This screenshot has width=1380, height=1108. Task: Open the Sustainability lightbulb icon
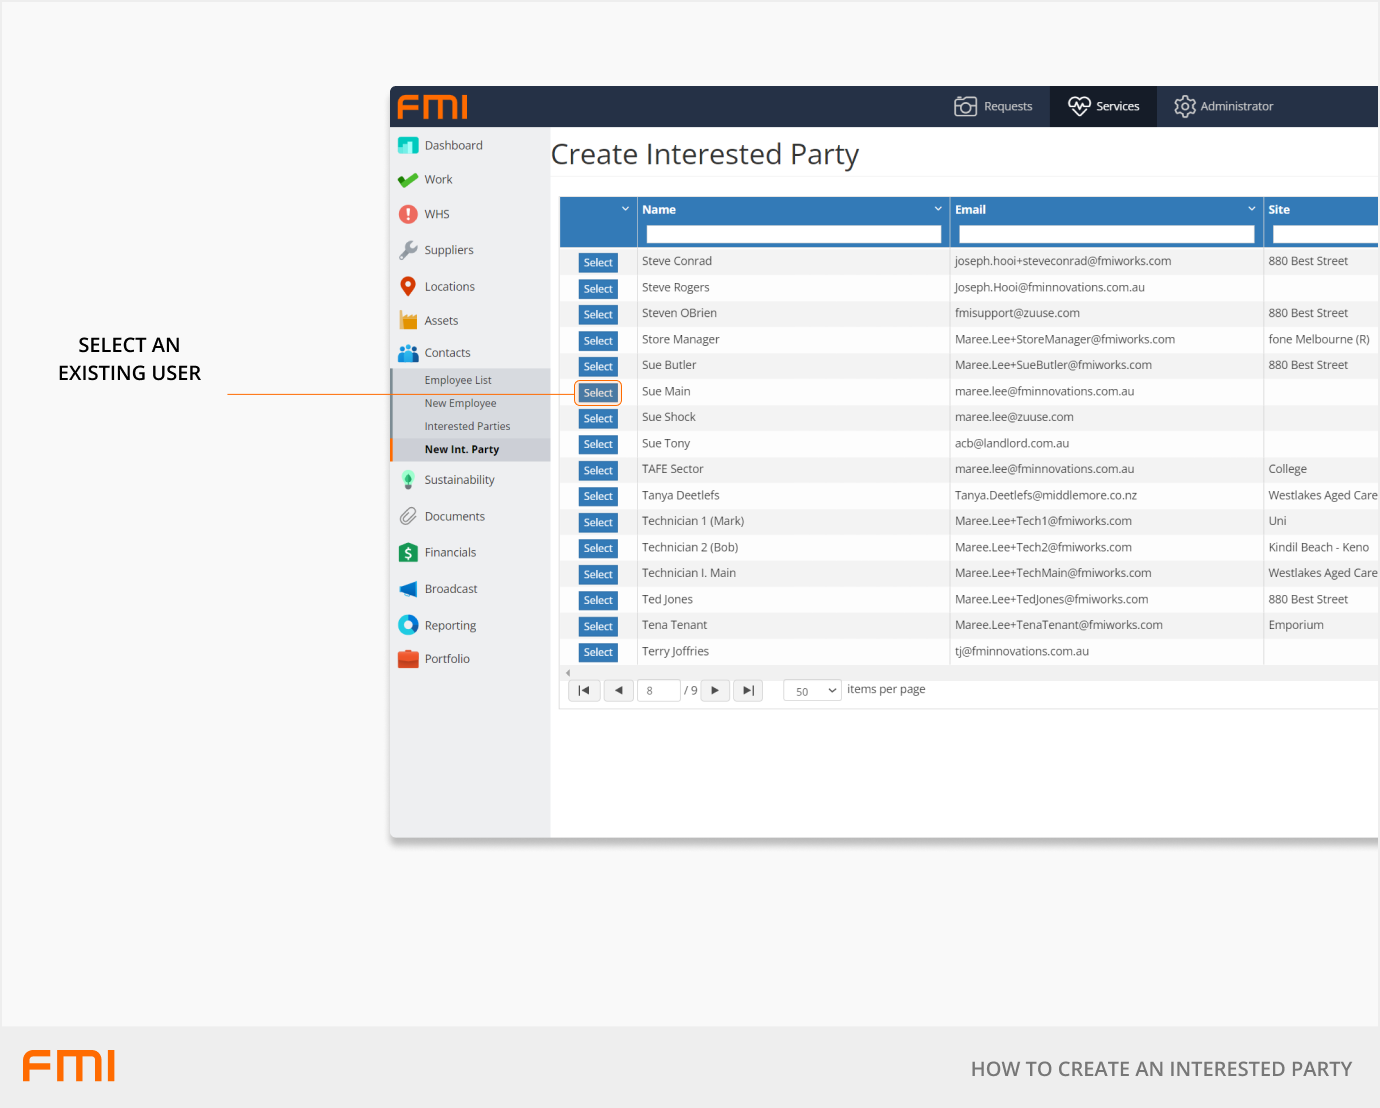408,480
